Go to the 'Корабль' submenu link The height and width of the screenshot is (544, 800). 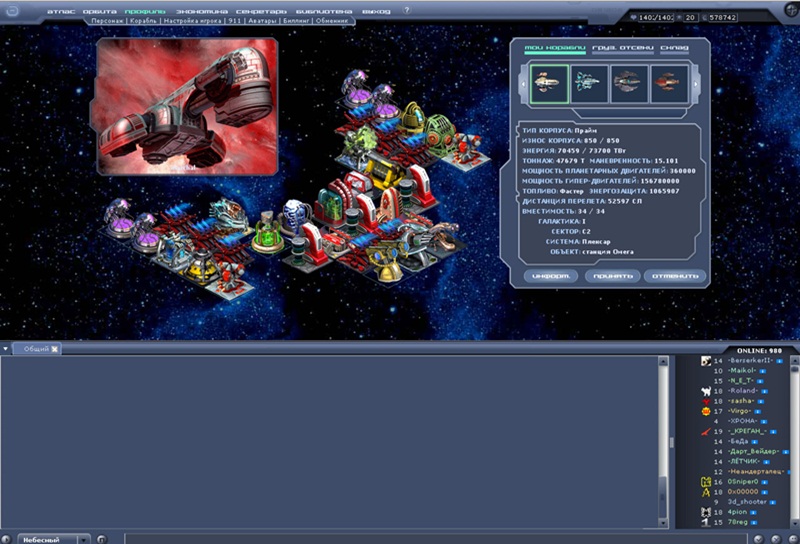pos(147,21)
